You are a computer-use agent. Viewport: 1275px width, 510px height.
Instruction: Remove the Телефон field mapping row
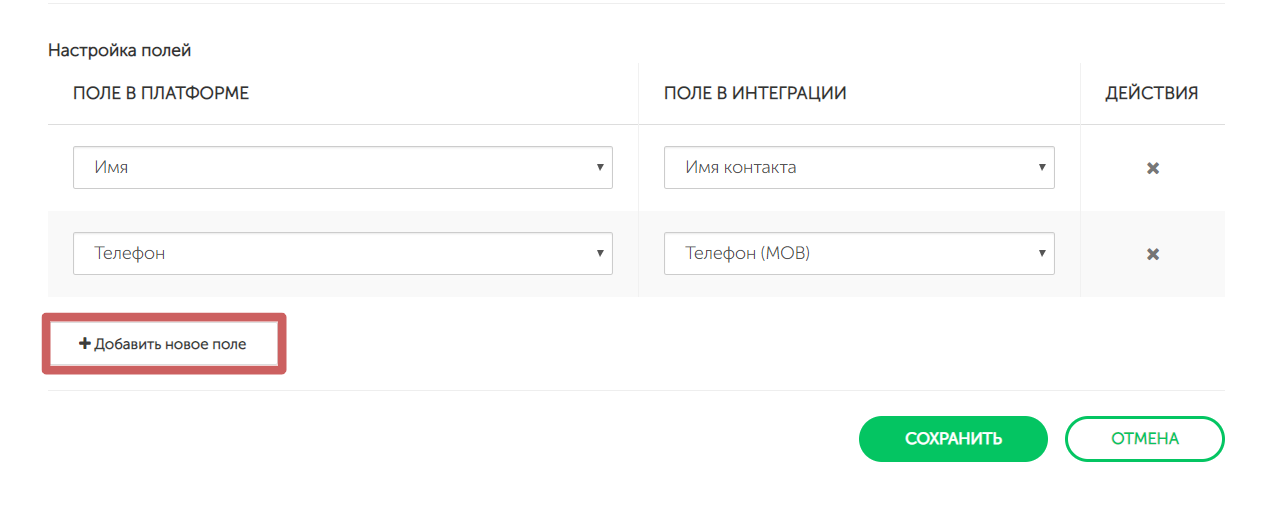tap(1152, 254)
